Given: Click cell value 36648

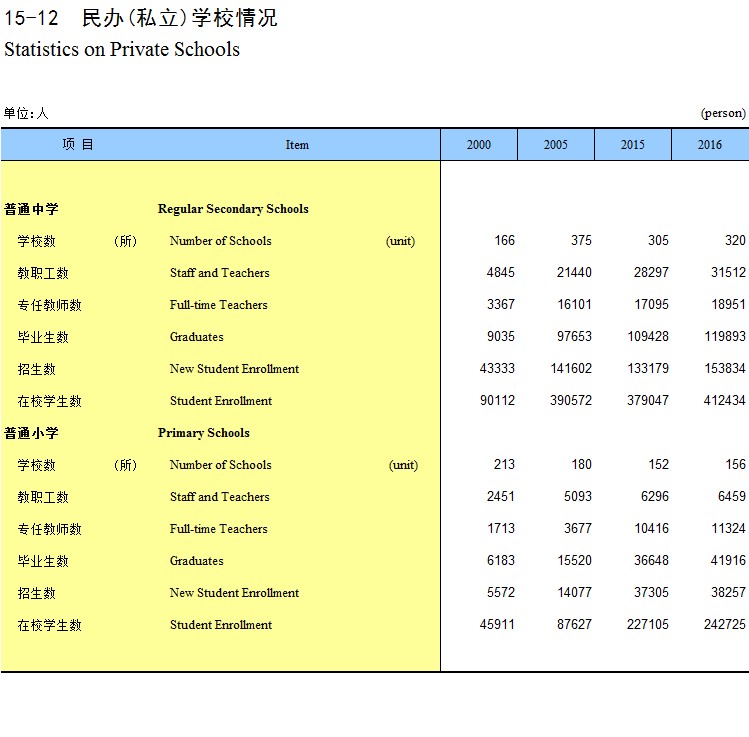Looking at the screenshot, I should (651, 560).
